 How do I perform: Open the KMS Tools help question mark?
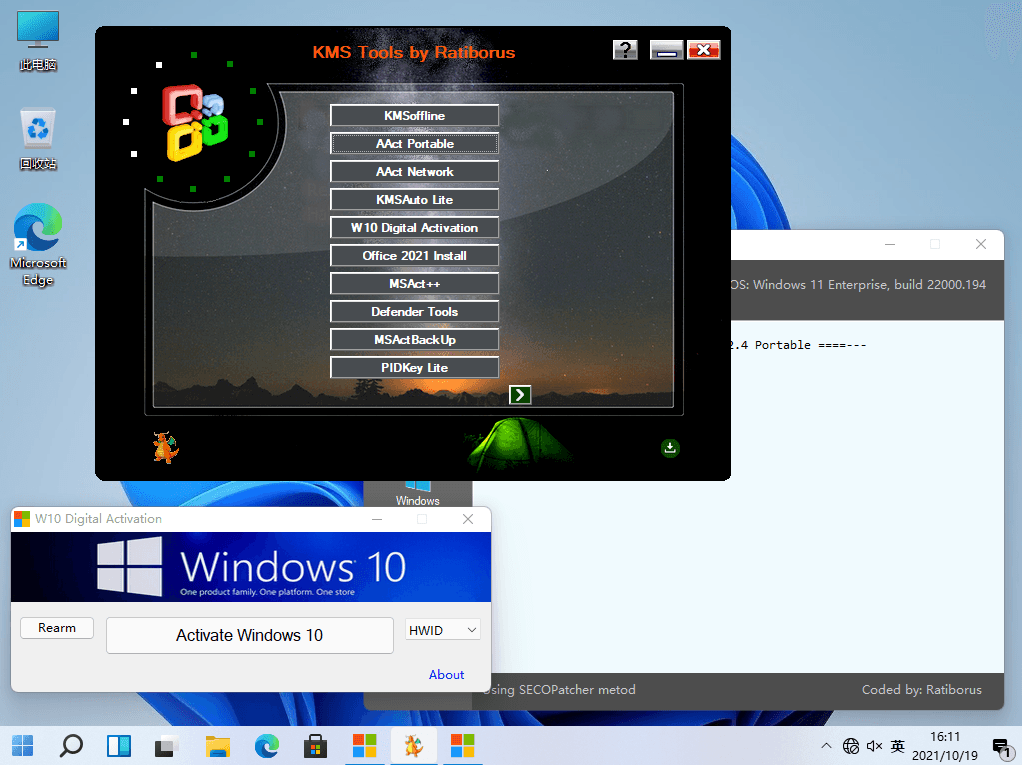tap(625, 50)
